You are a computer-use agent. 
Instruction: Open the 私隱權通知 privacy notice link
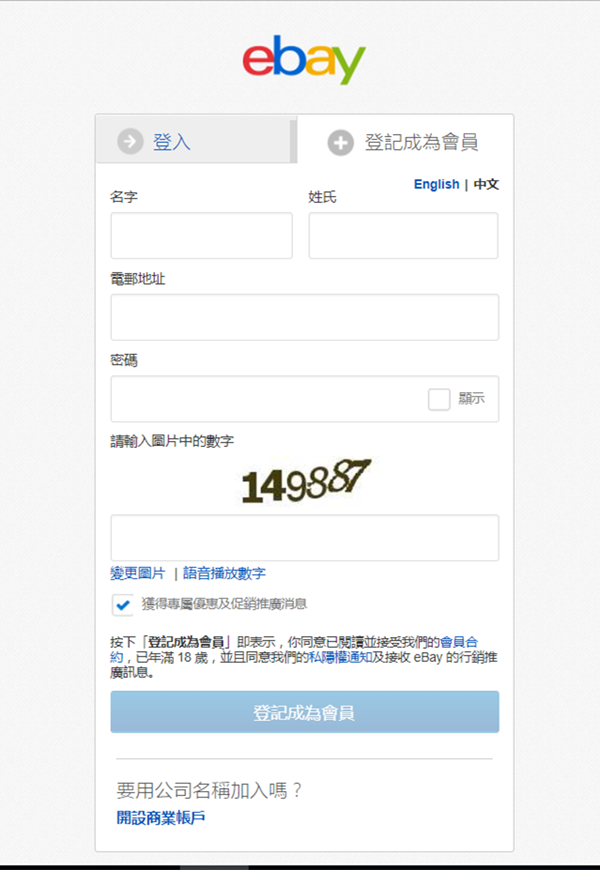pyautogui.click(x=341, y=657)
